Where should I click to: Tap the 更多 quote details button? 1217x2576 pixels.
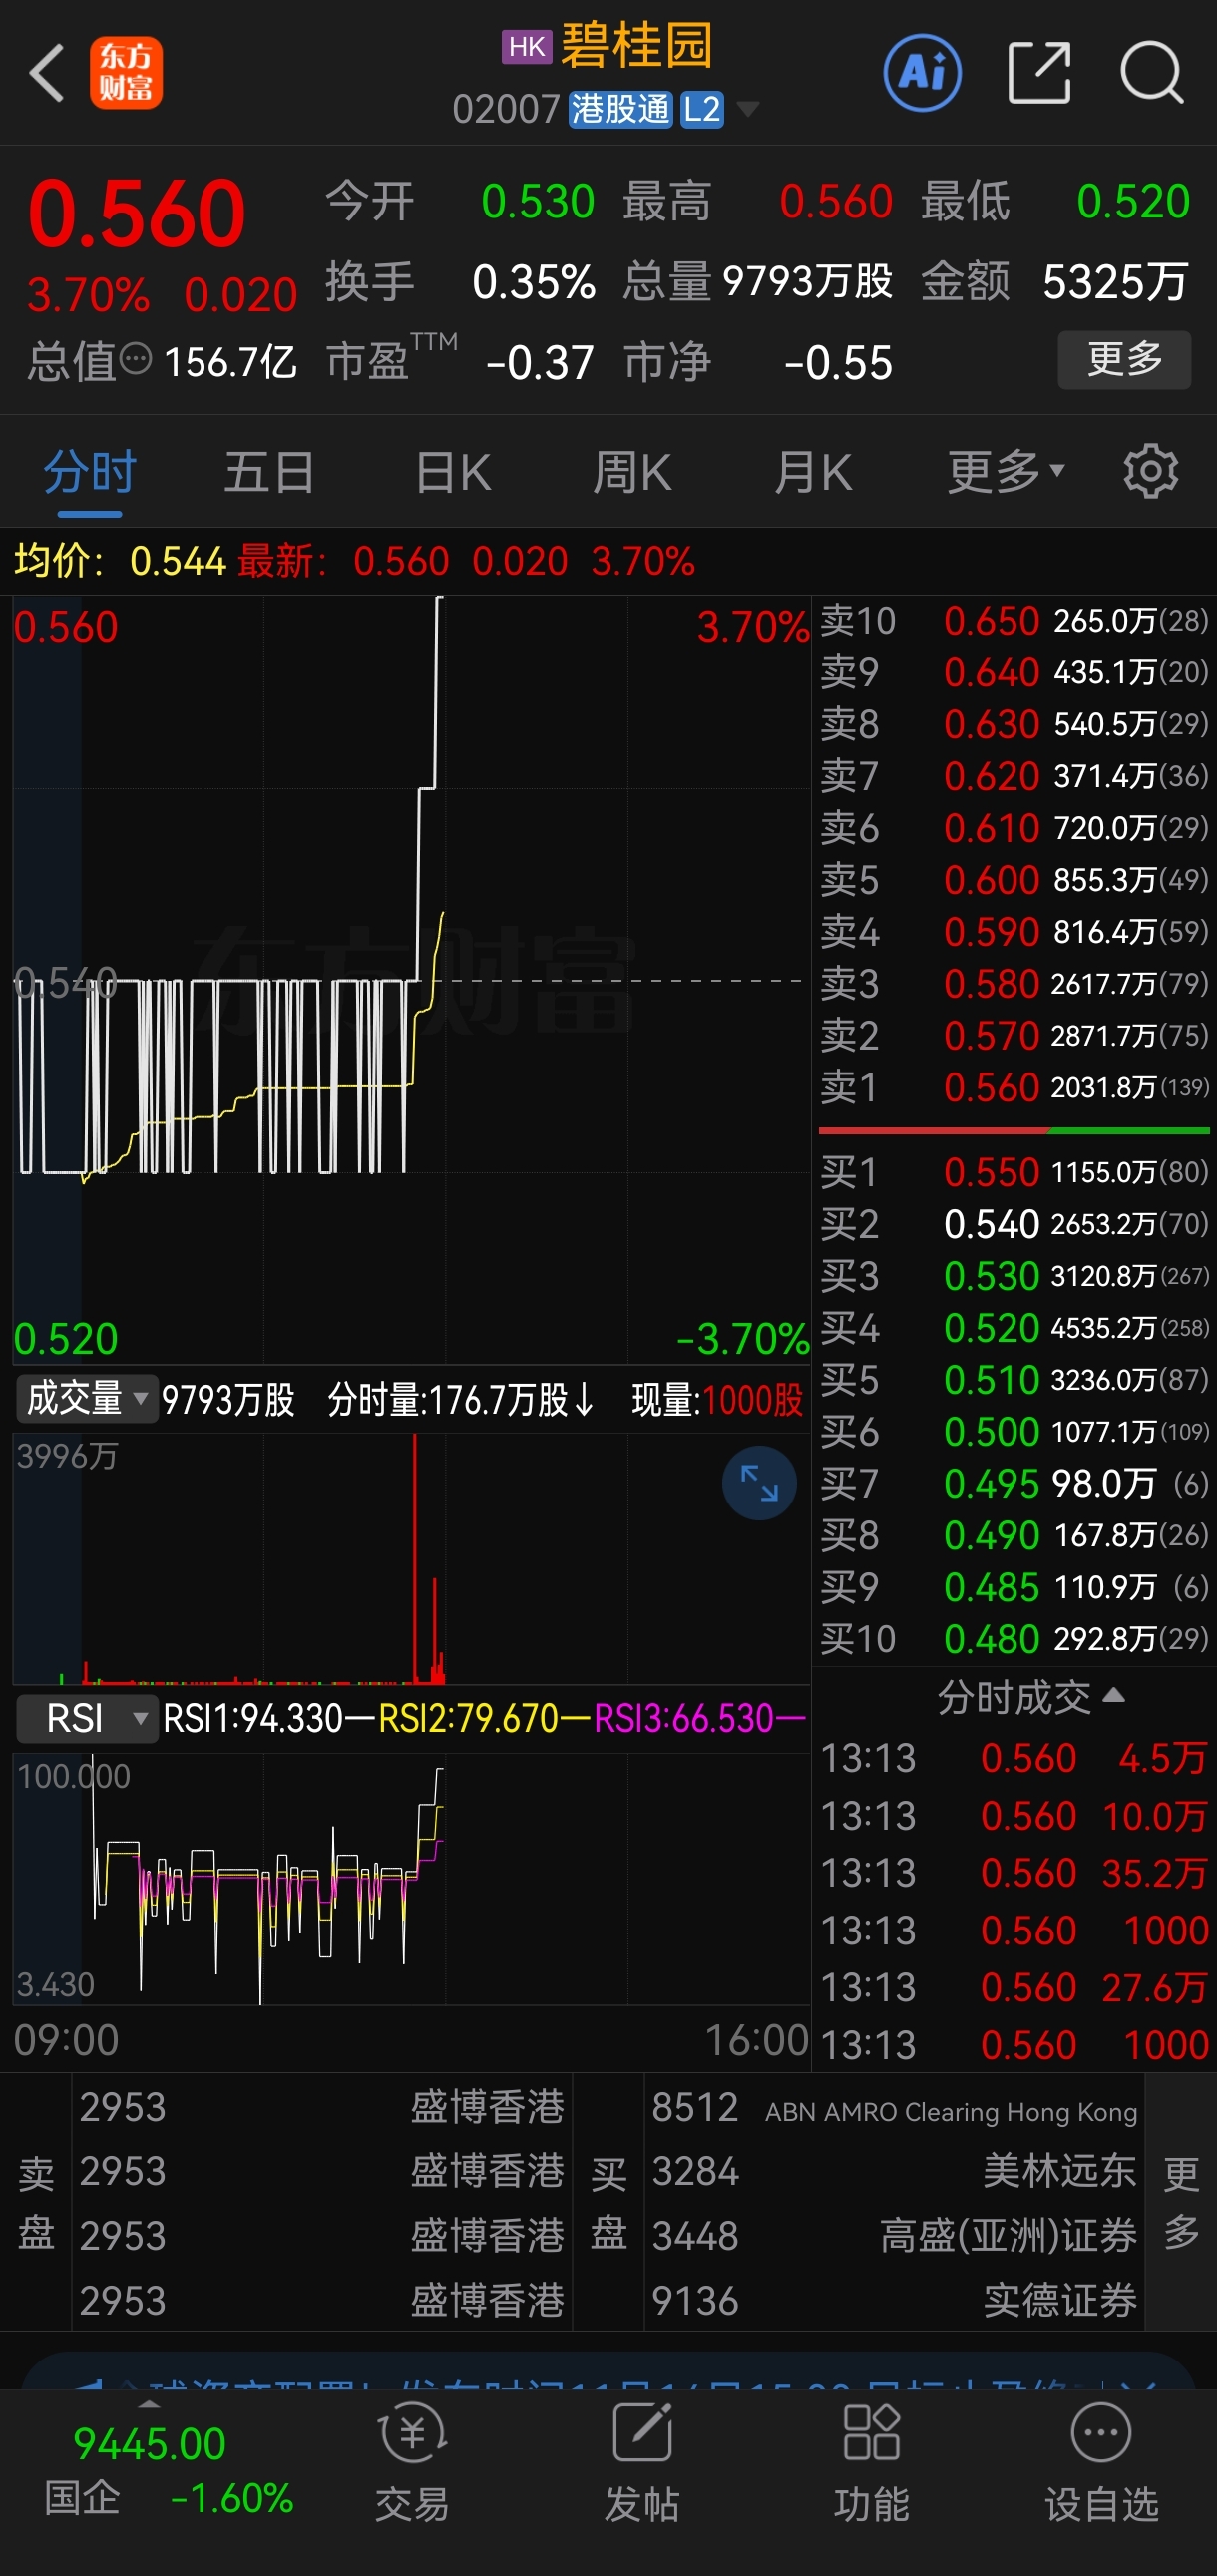1124,360
